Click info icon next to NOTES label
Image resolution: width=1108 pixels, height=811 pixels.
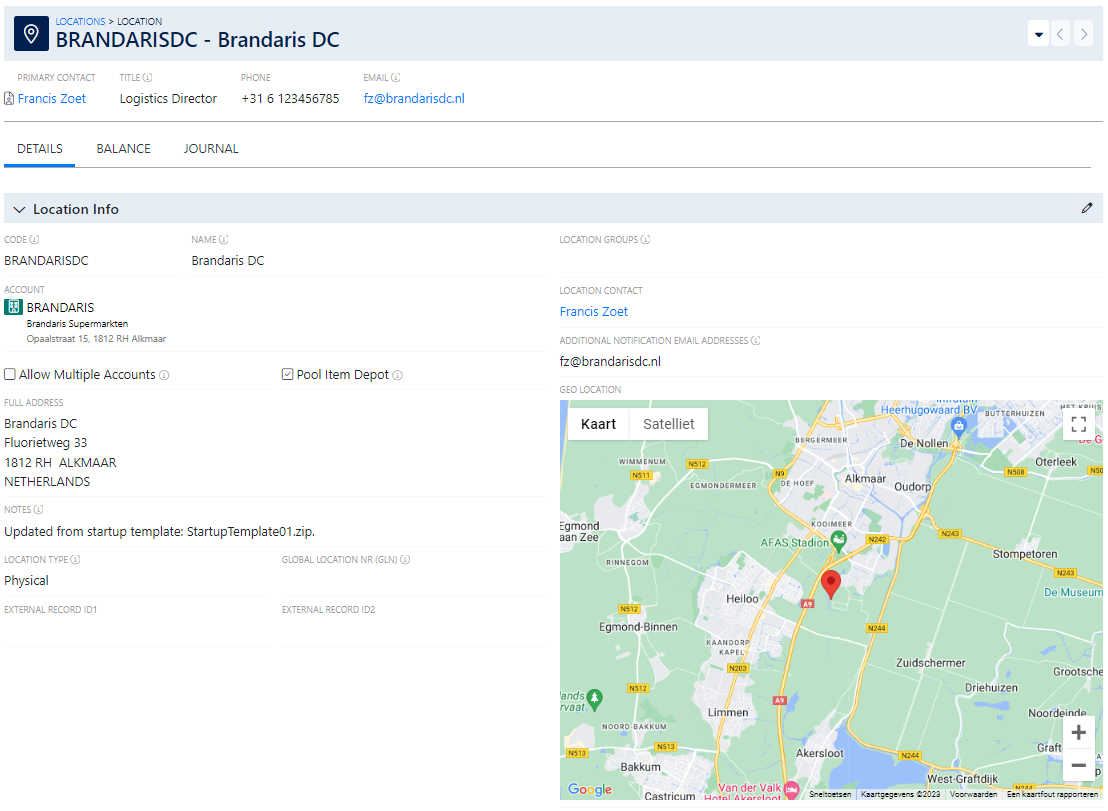[x=38, y=509]
